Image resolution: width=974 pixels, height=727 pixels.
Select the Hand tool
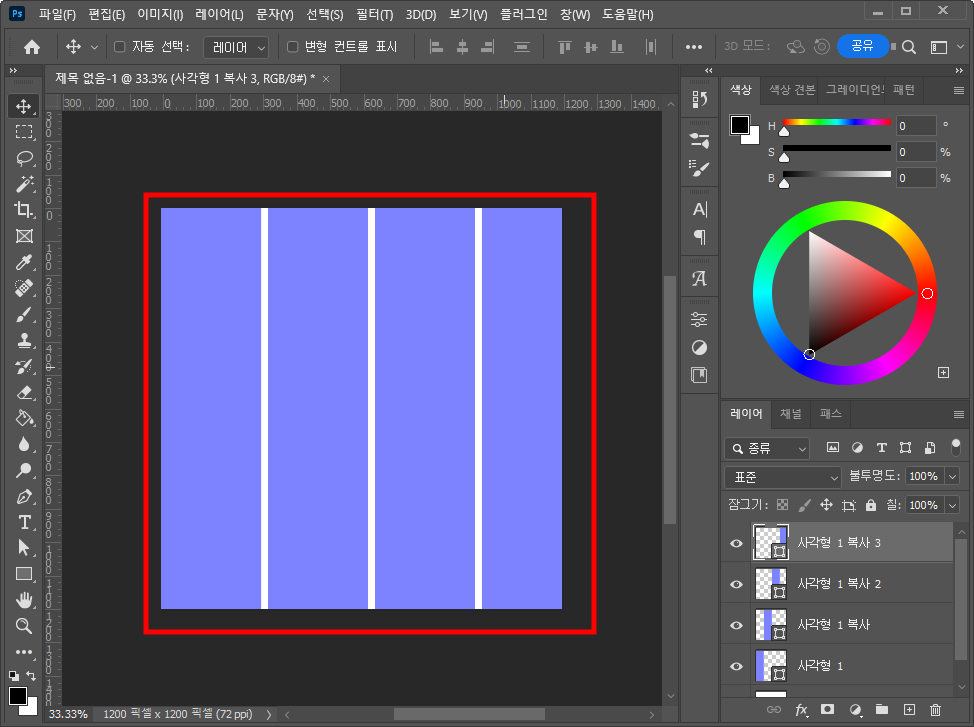point(24,600)
